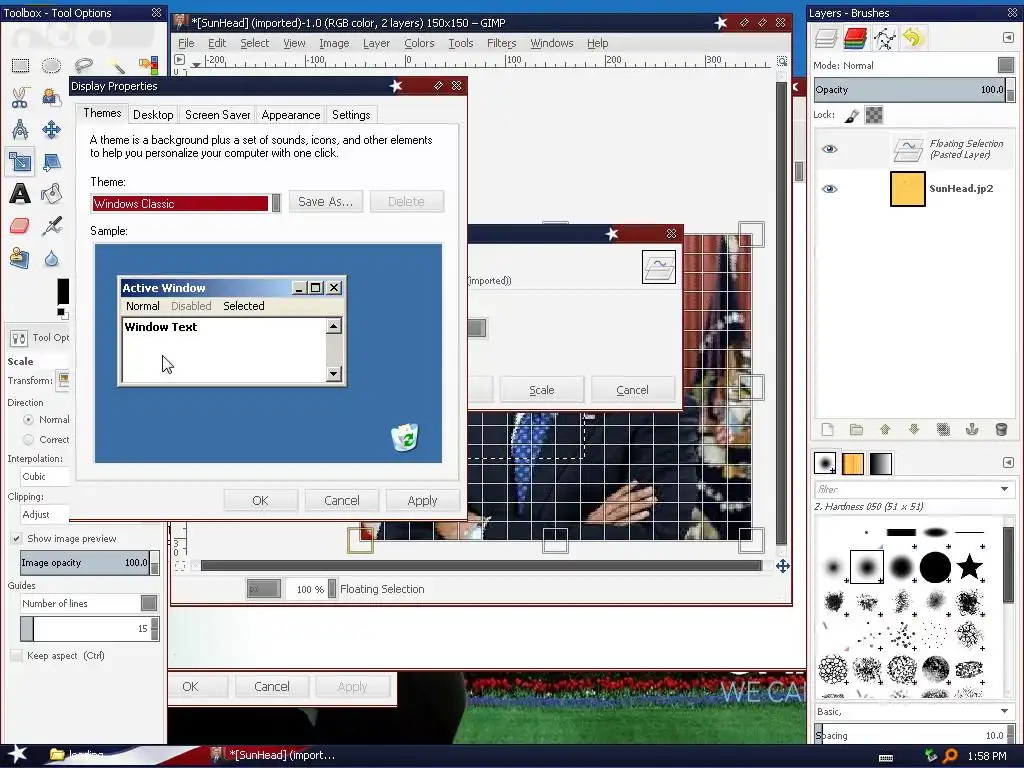Image resolution: width=1024 pixels, height=768 pixels.
Task: Enable Keep aspect (Ctrl) checkbox
Action: pyautogui.click(x=16, y=656)
